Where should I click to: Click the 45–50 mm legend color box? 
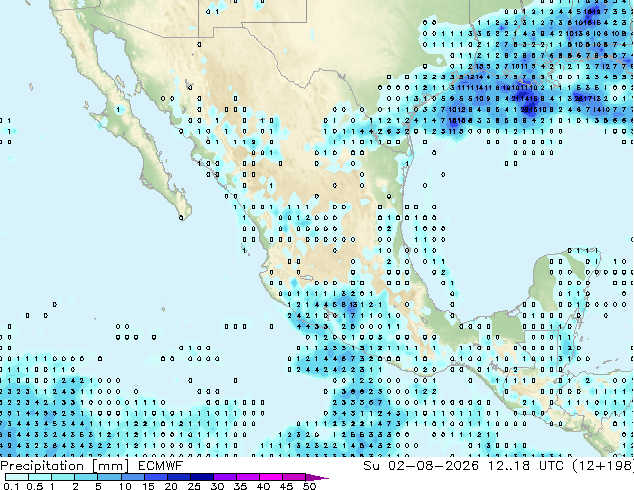click(294, 477)
